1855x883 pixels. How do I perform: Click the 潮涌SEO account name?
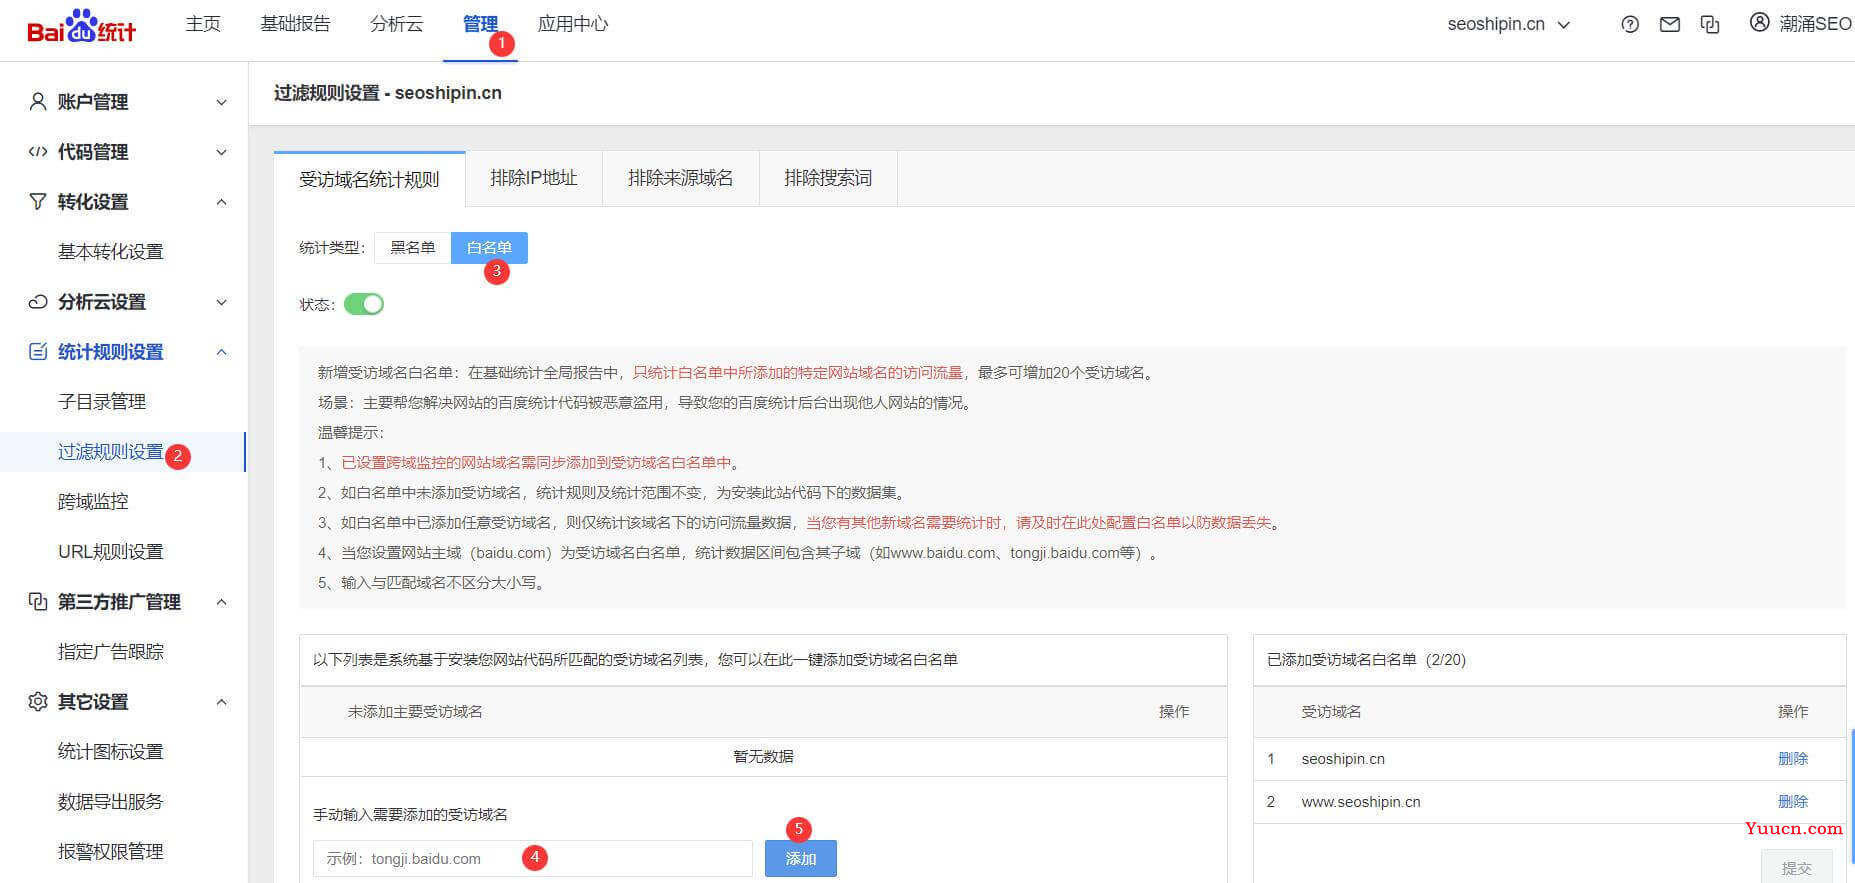(x=1816, y=23)
